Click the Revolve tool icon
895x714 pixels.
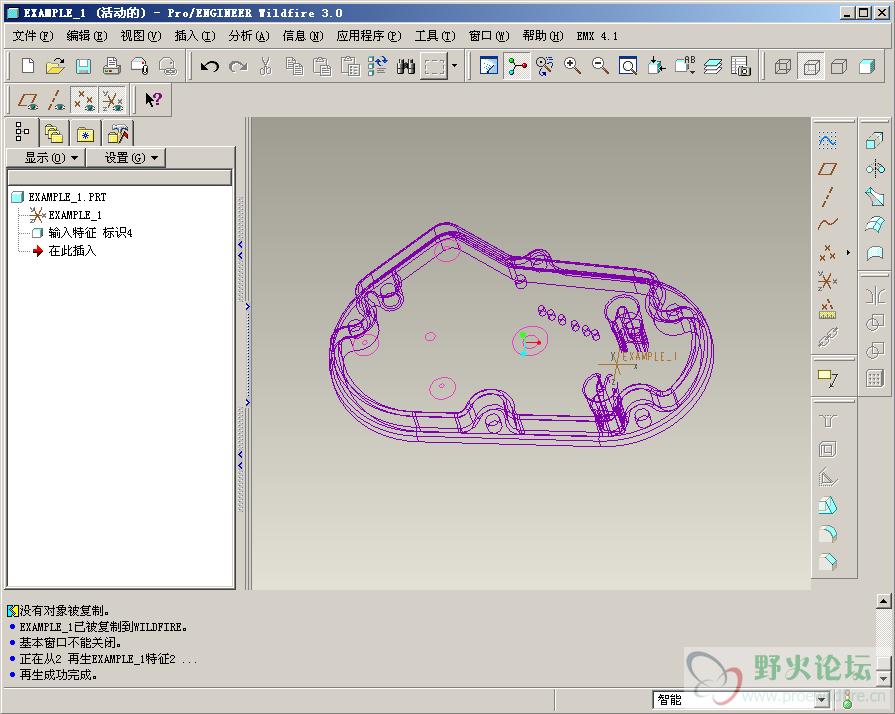point(874,169)
